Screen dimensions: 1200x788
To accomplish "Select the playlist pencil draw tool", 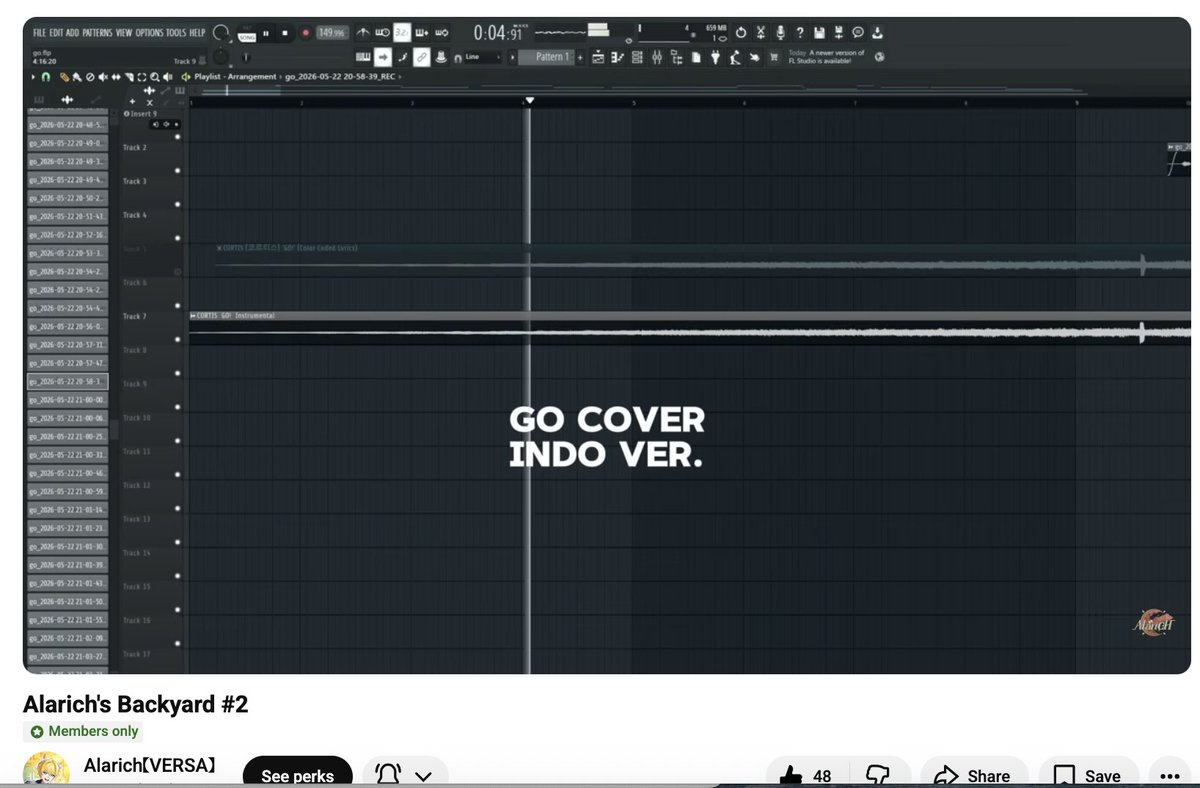I will [63, 77].
